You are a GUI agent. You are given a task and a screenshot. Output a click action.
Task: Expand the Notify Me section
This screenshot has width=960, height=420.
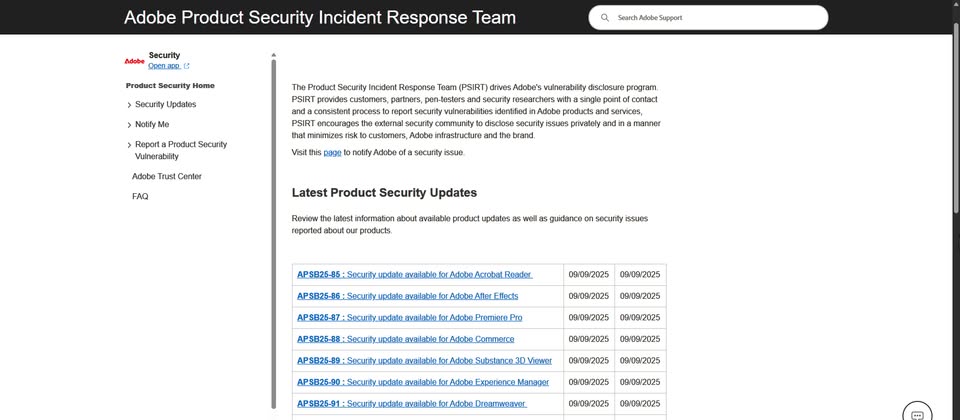(129, 125)
